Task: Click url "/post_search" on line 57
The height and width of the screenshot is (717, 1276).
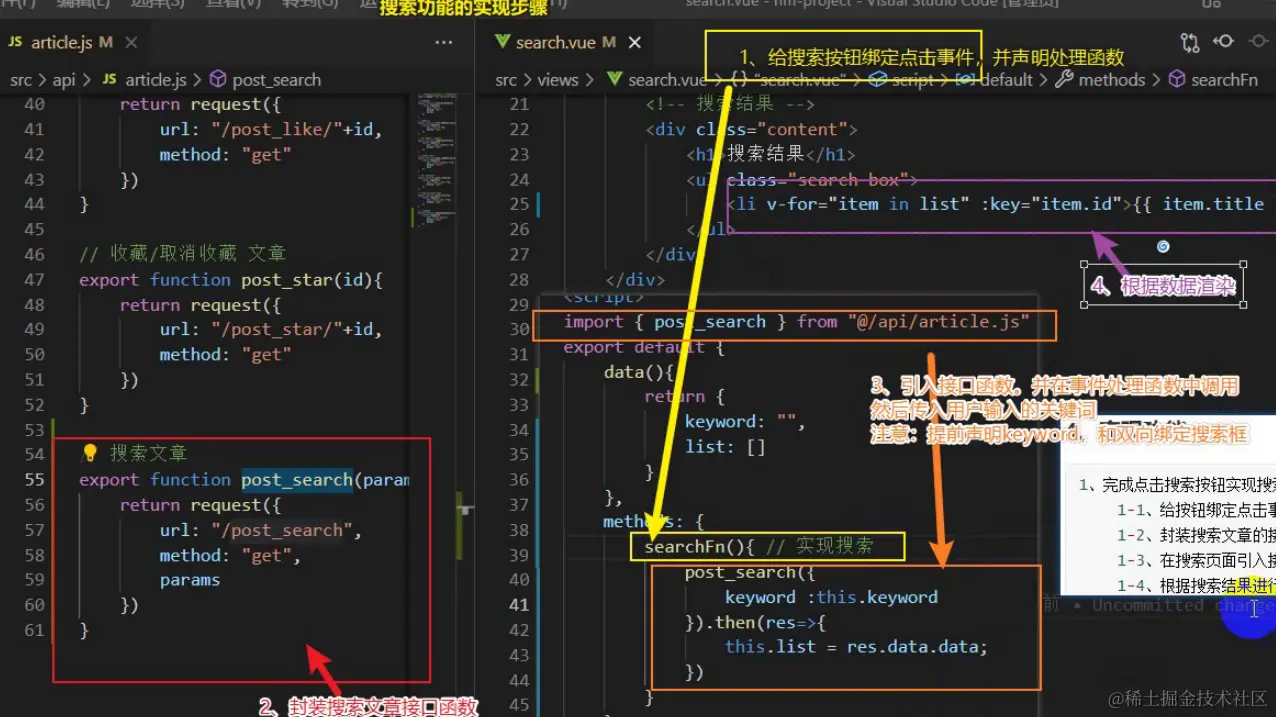Action: [260, 530]
